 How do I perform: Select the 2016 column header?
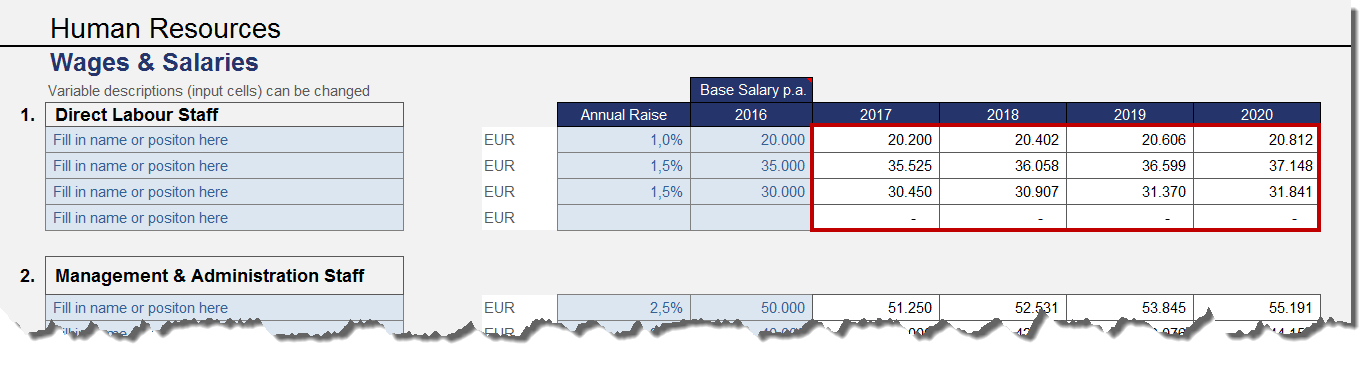[751, 115]
